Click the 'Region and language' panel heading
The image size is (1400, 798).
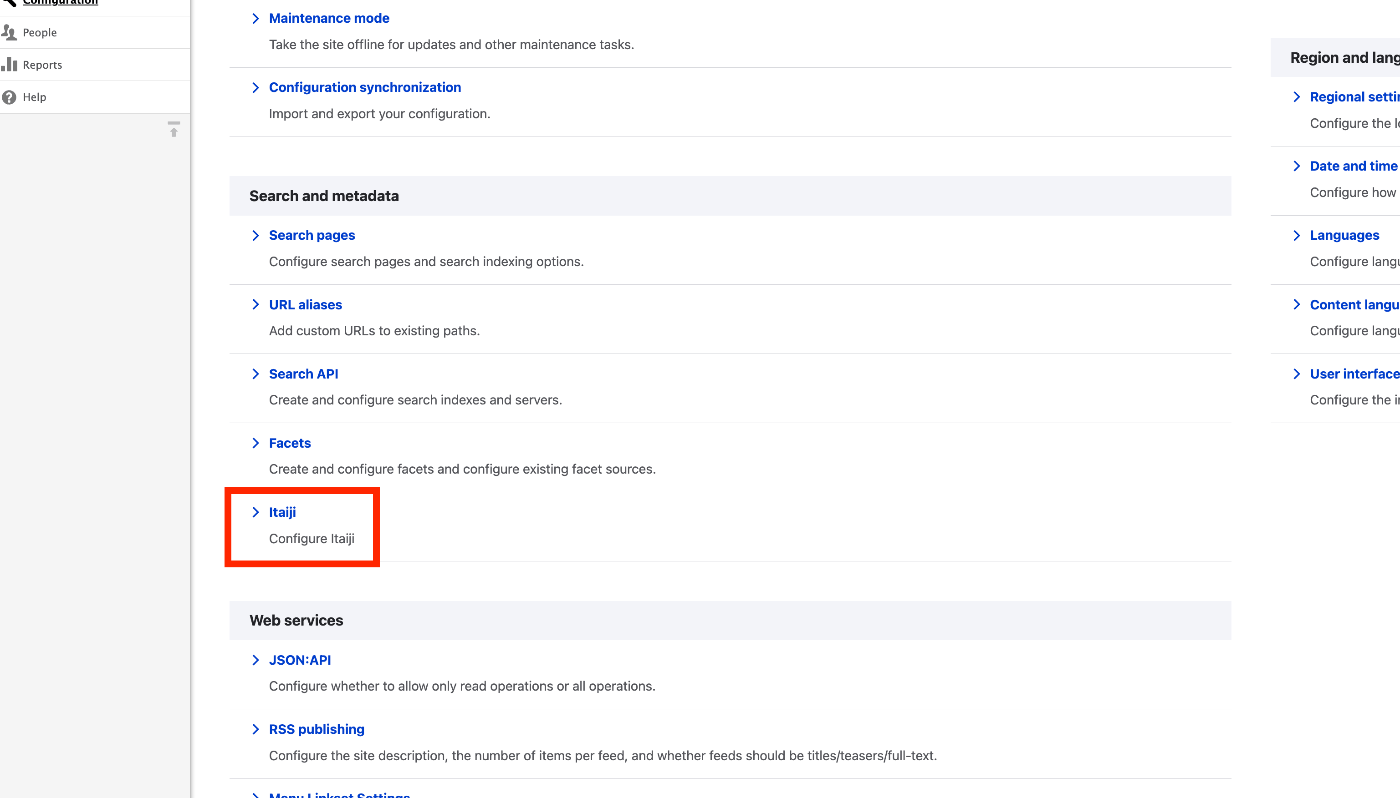pyautogui.click(x=1345, y=57)
